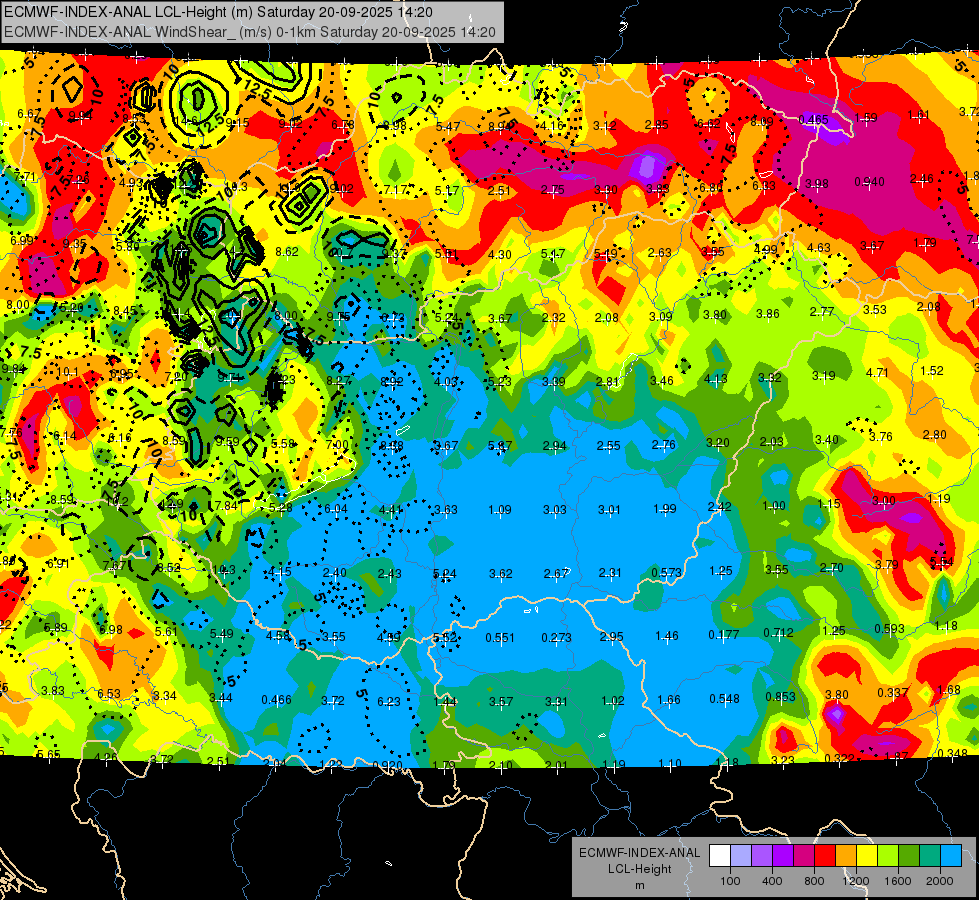Click the wind shear value 1.46
The height and width of the screenshot is (900, 979).
pos(667,636)
